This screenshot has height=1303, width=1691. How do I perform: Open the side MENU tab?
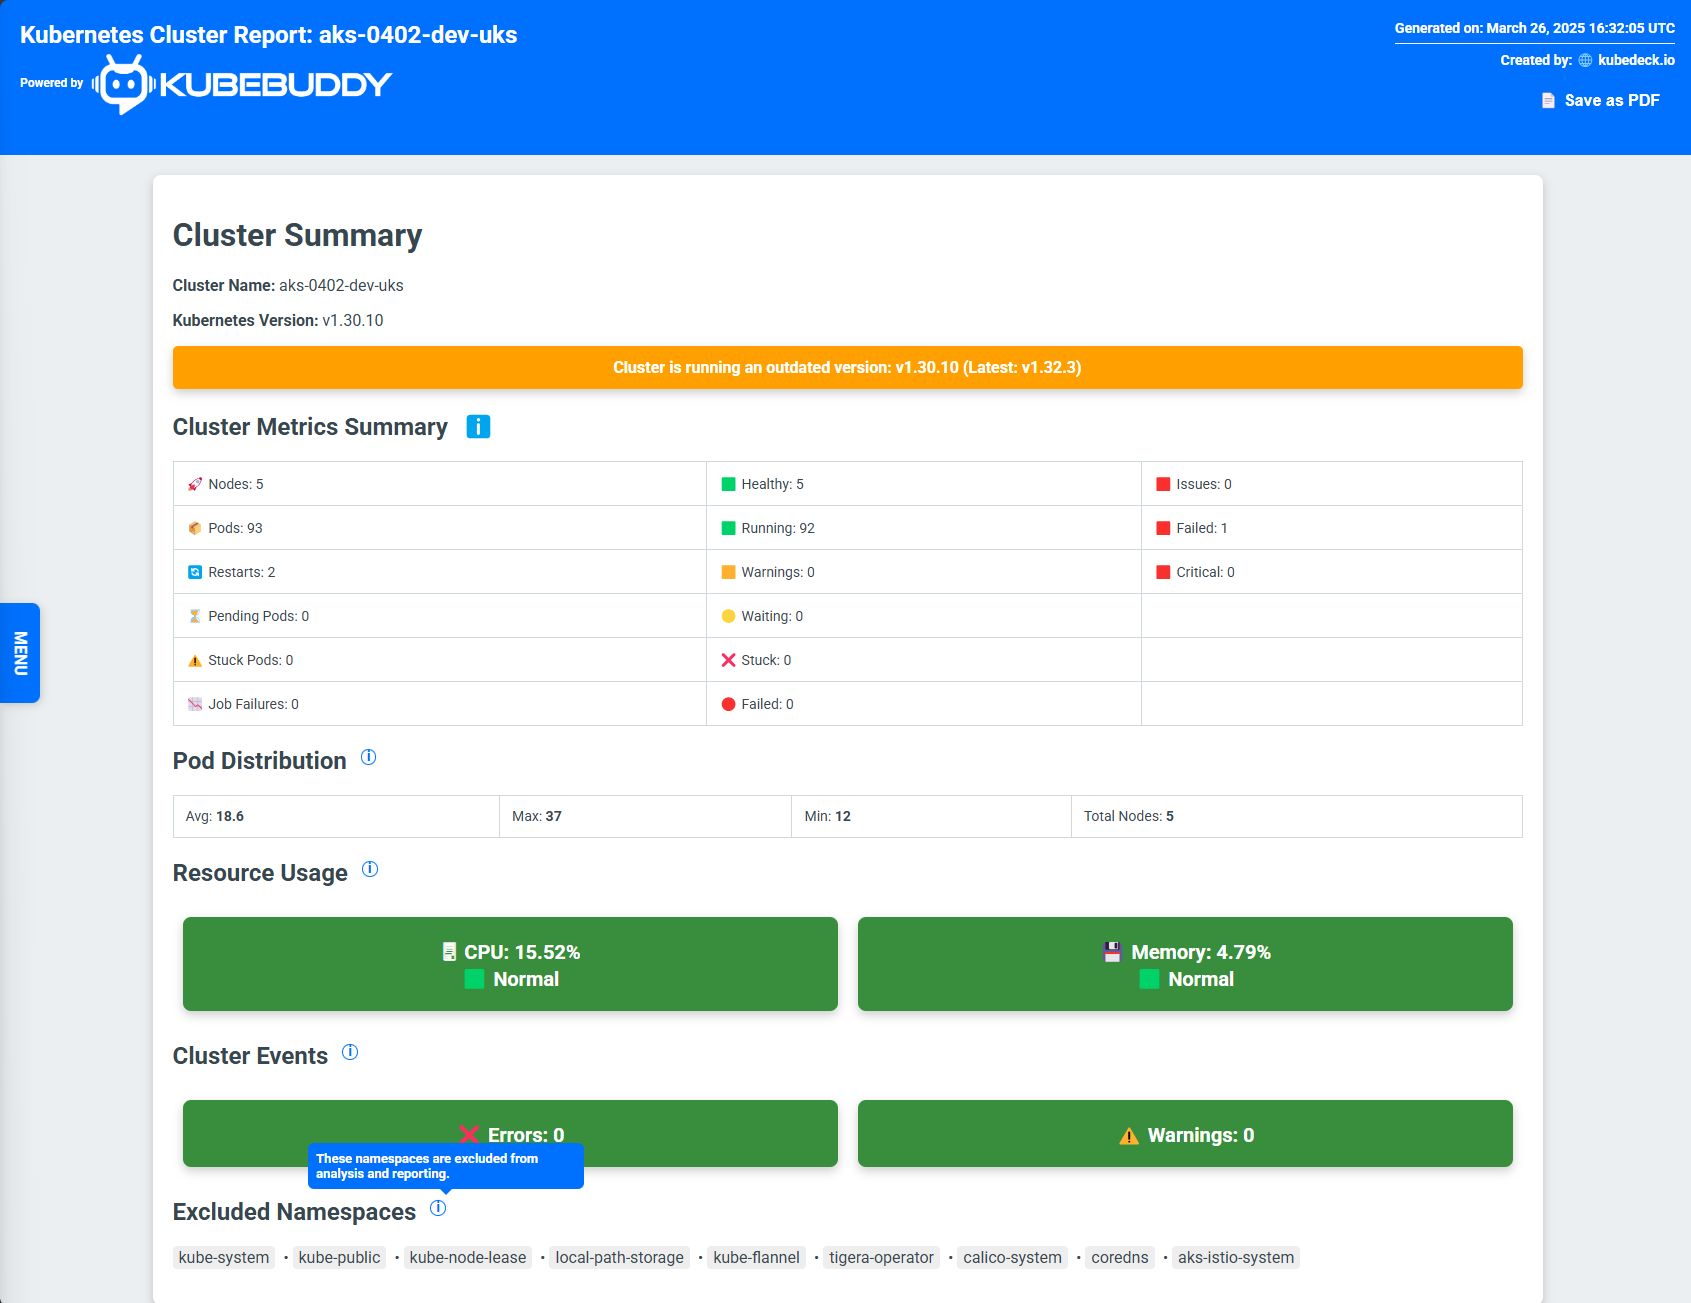(20, 653)
